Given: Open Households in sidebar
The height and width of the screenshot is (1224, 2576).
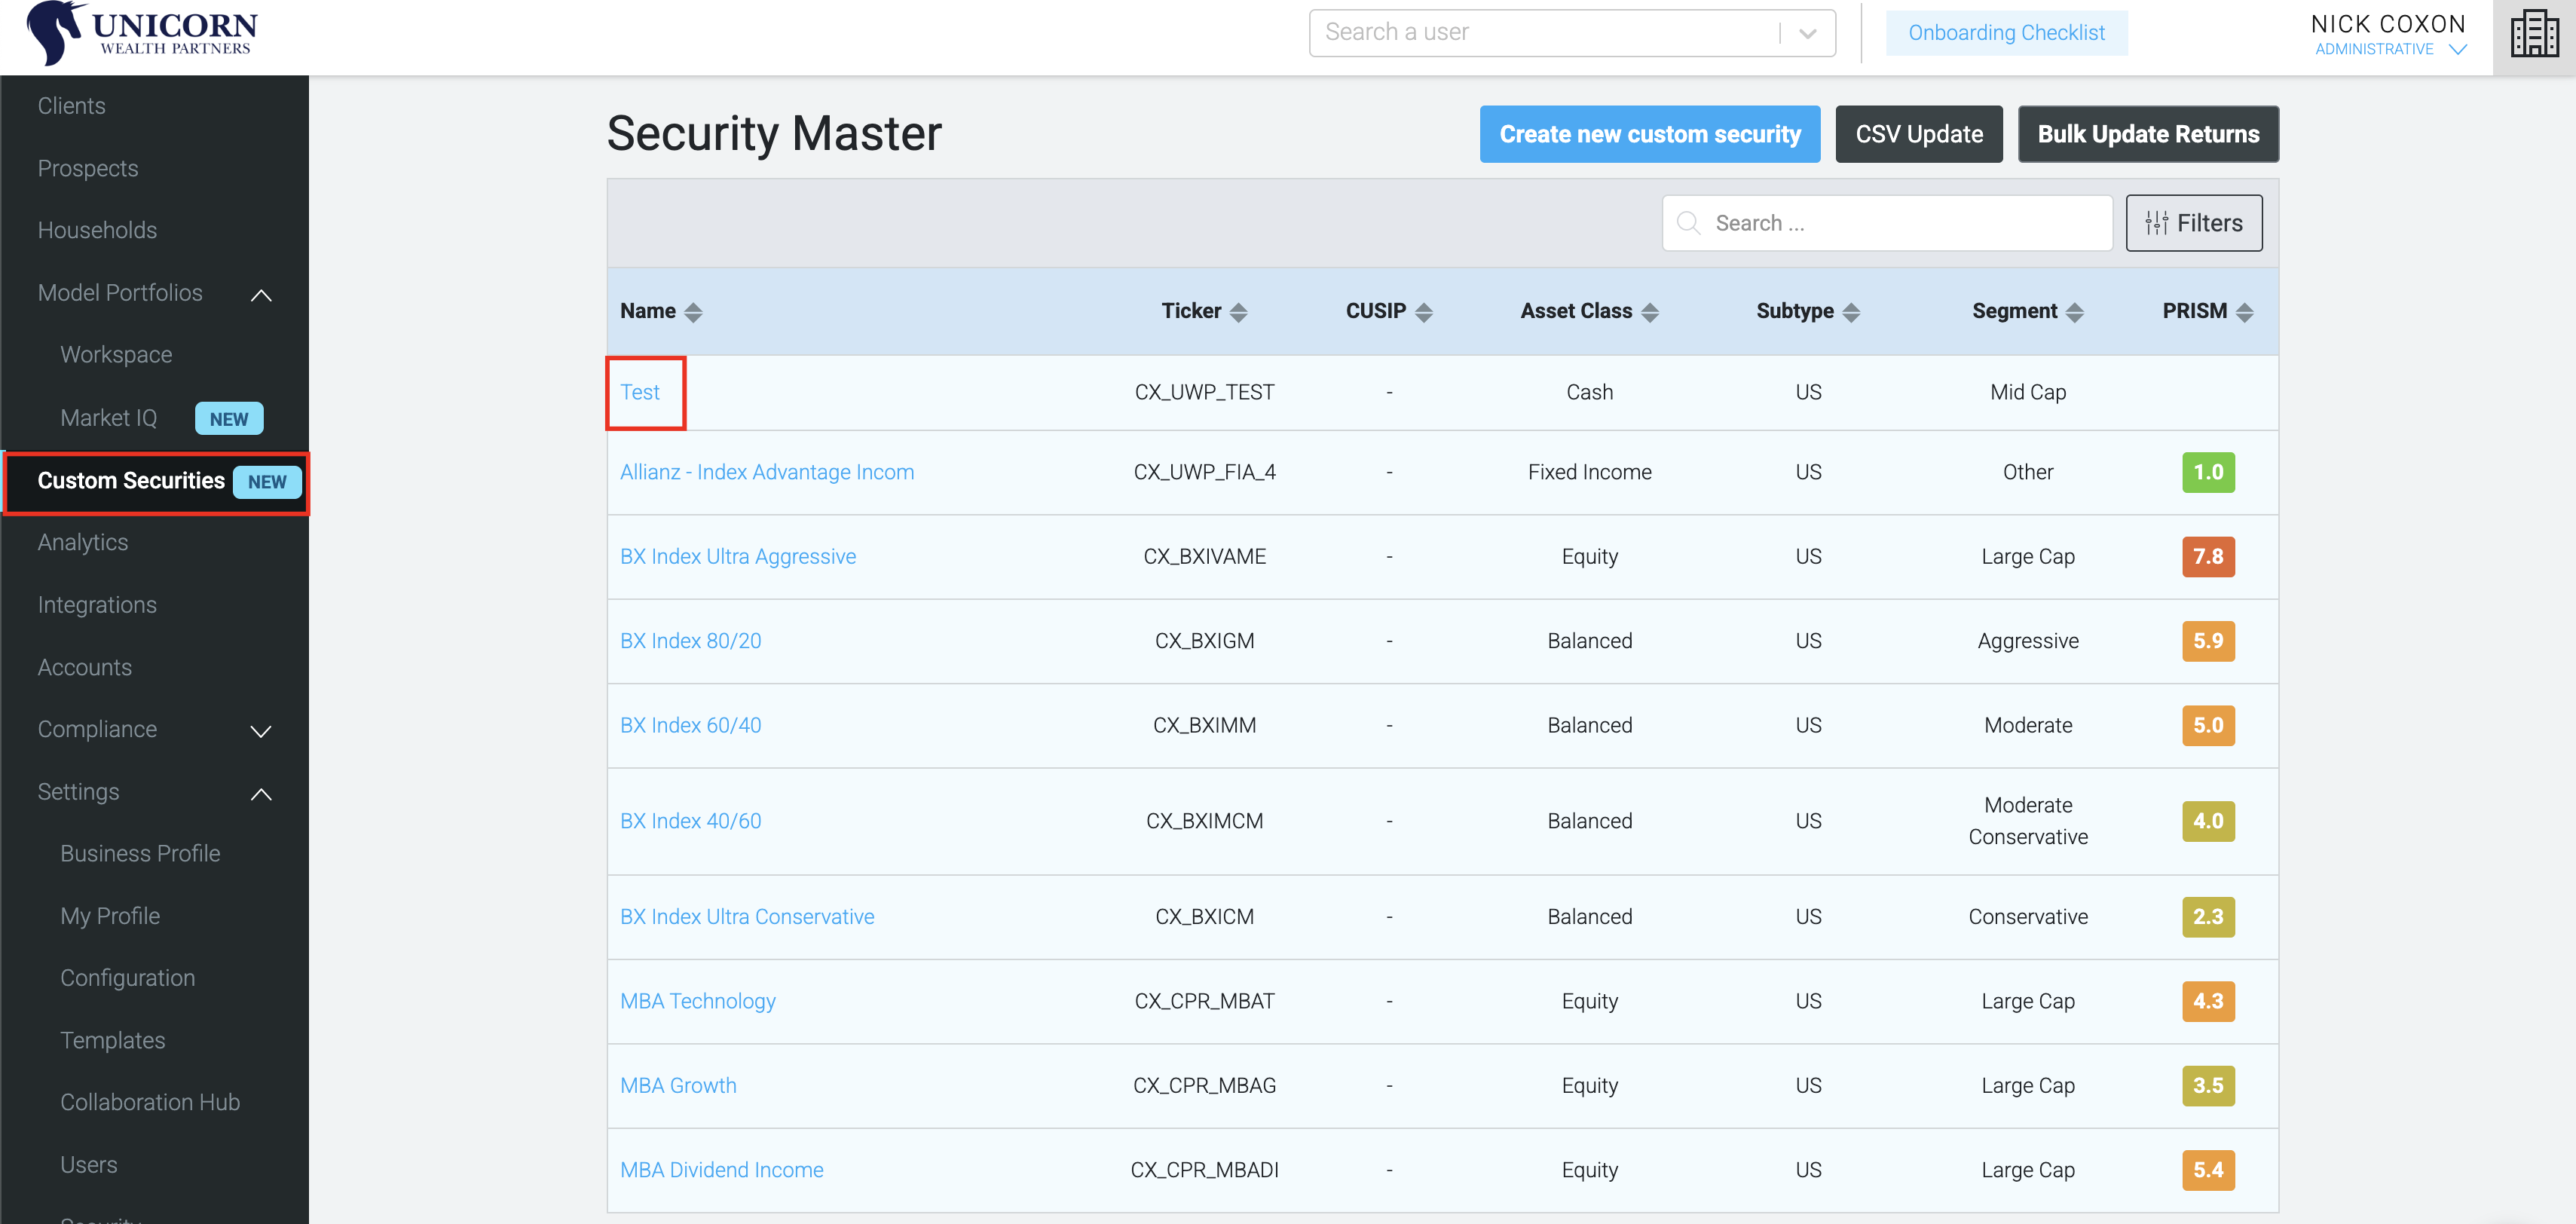Looking at the screenshot, I should click(97, 230).
